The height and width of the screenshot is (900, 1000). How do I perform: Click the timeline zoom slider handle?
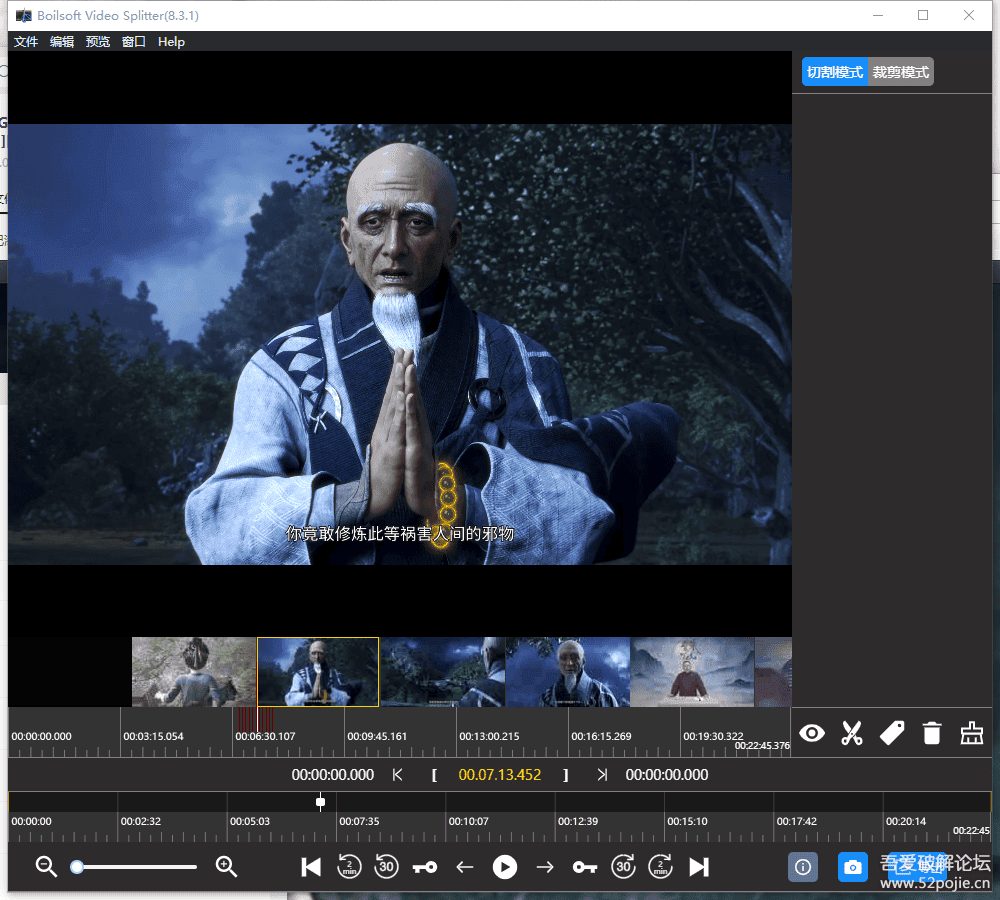77,866
